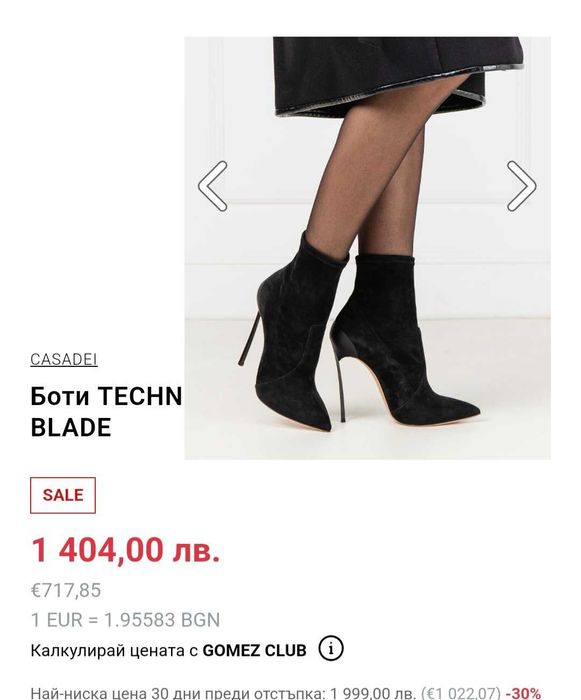Open the main boots product image
Screen dimensions: 581x700
pyautogui.click(x=368, y=248)
